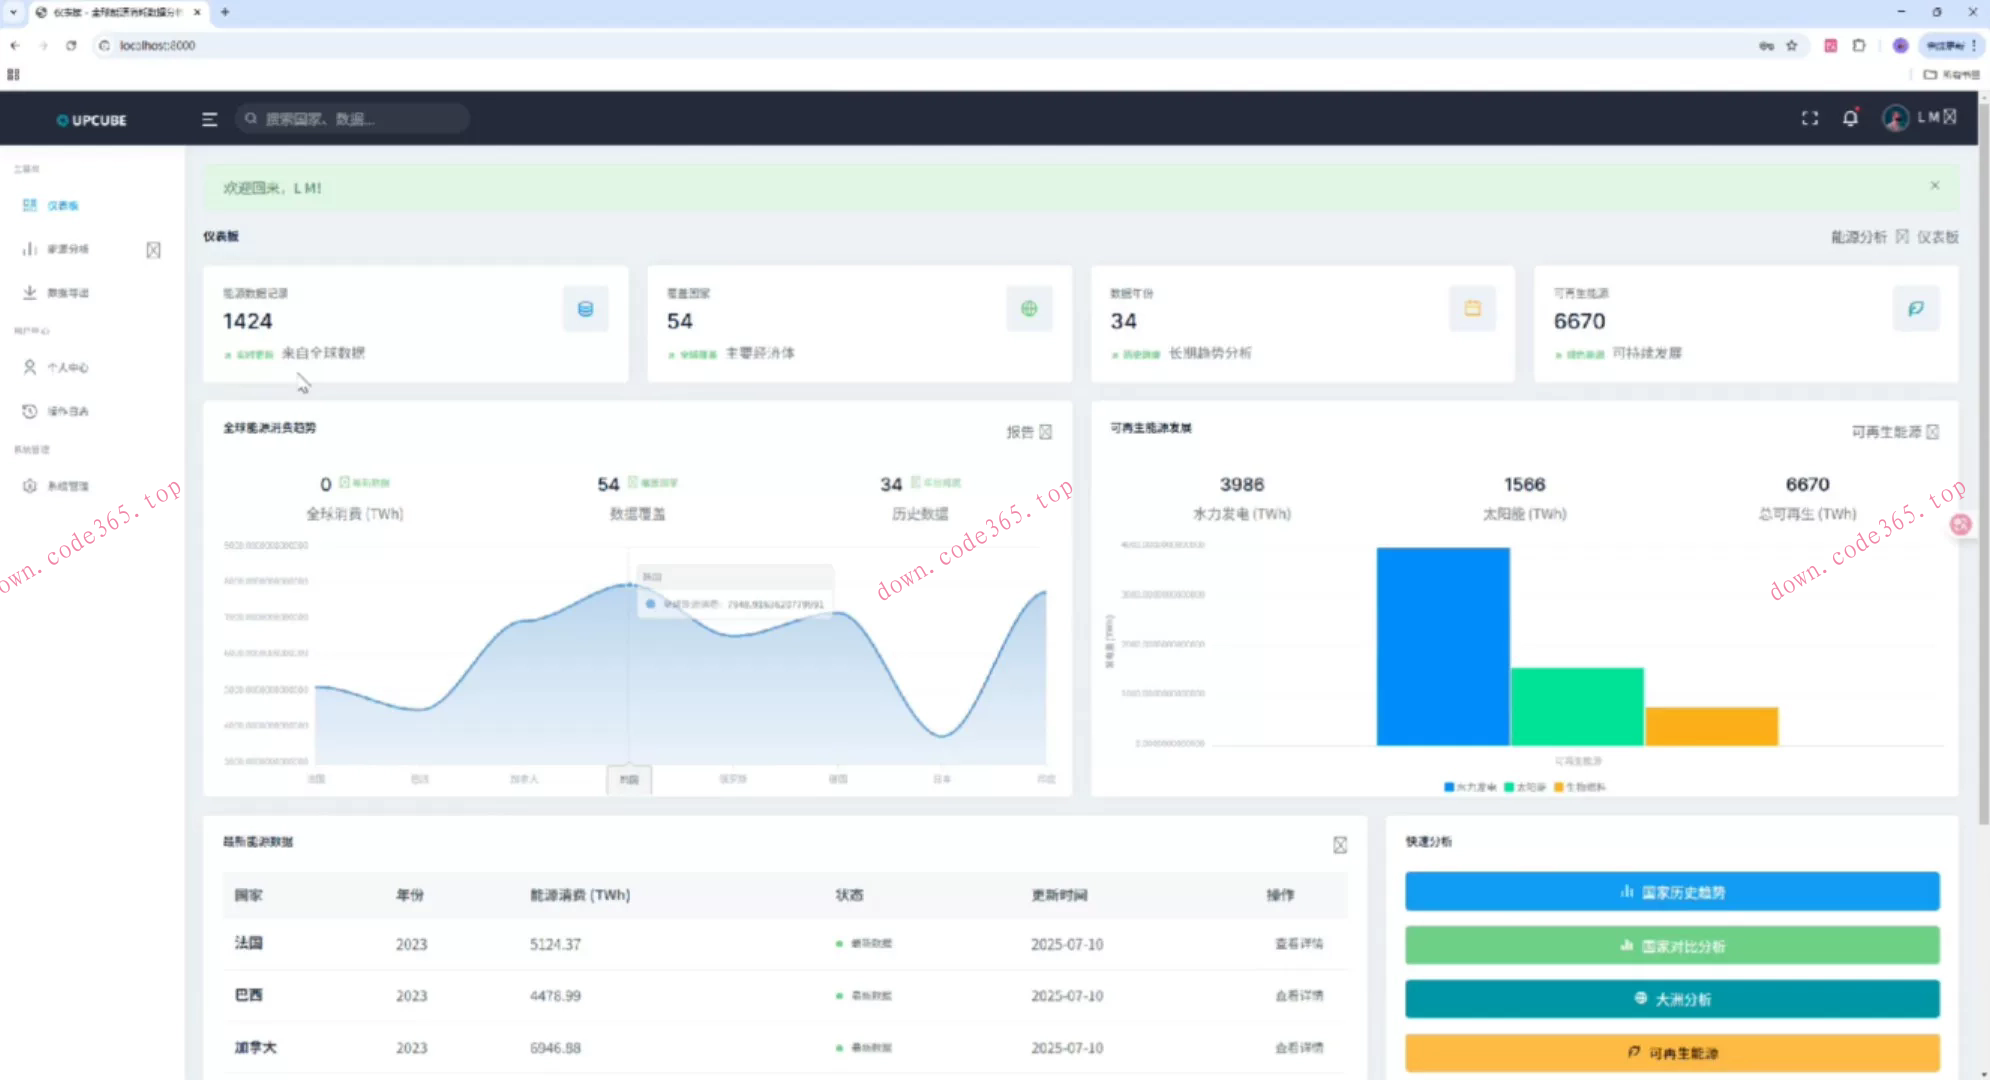The image size is (1990, 1080).
Task: Toggle the 太阳能 legend item
Action: pyautogui.click(x=1525, y=787)
